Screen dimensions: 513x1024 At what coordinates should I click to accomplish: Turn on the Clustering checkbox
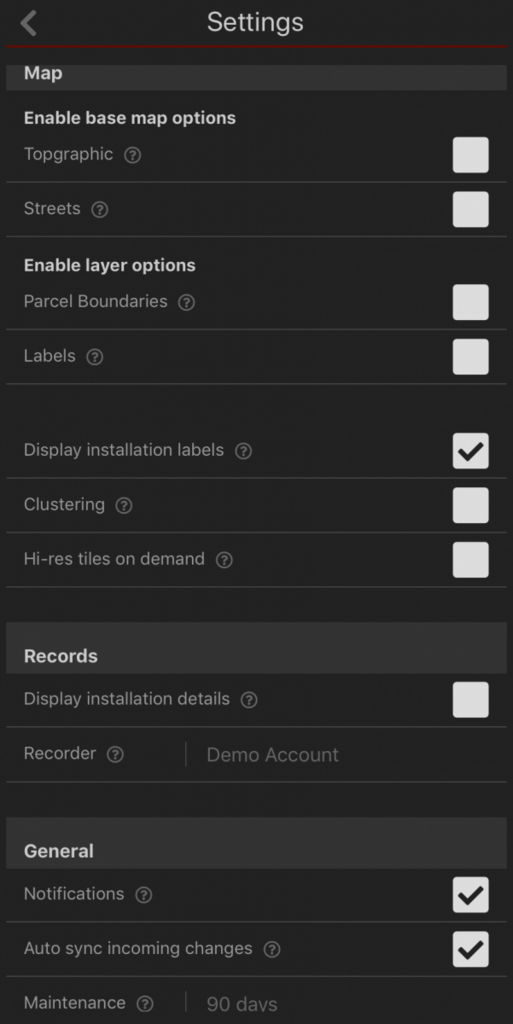coord(471,505)
